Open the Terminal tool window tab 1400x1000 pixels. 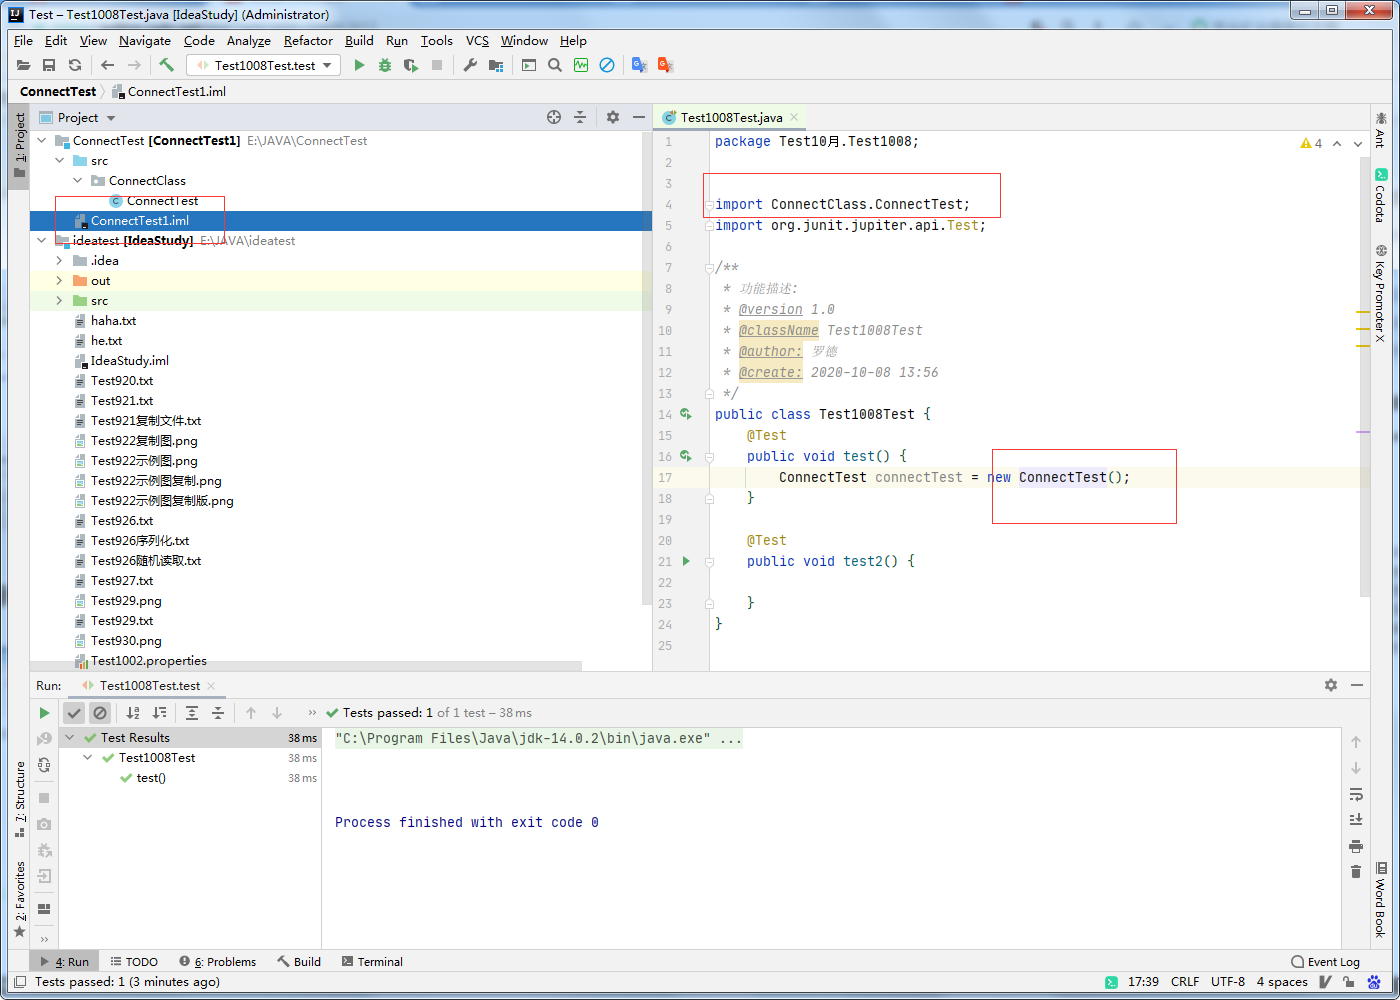tap(372, 962)
